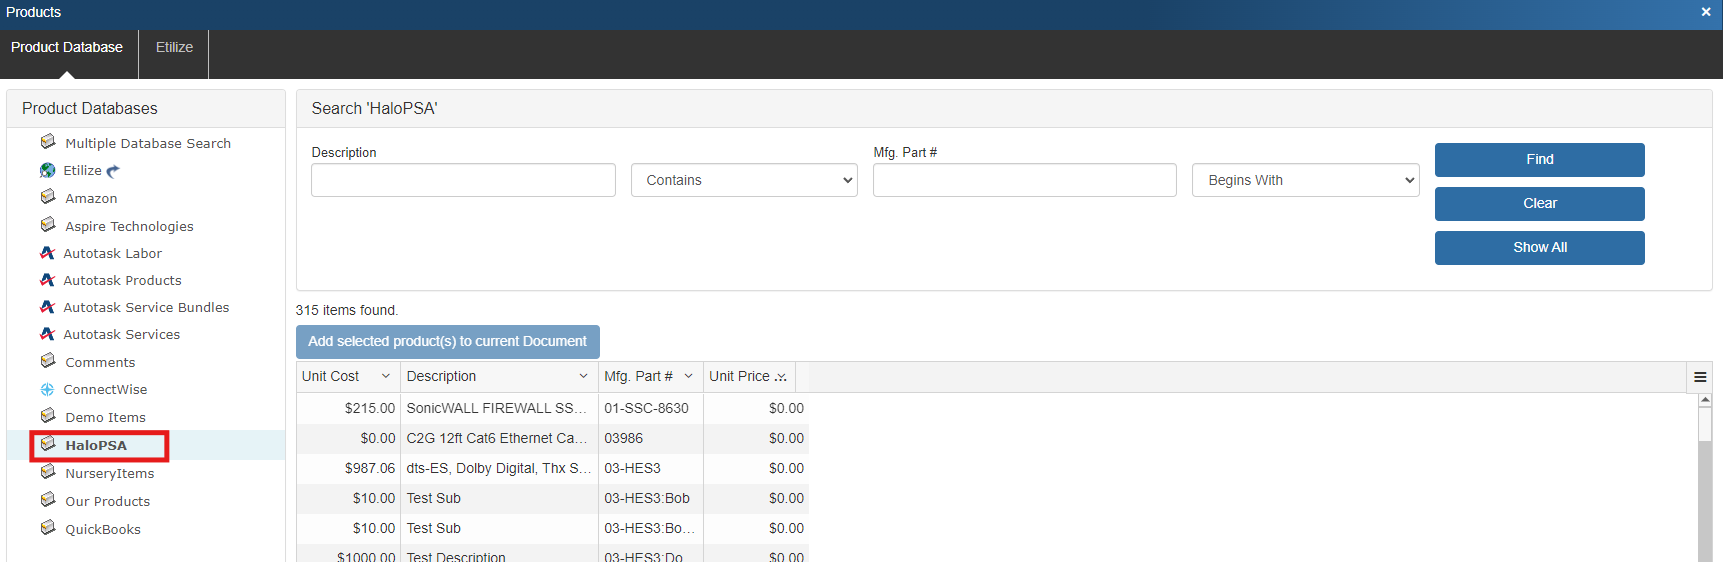1723x562 pixels.
Task: Open the 'Begins With' filter dropdown
Action: coord(1305,180)
